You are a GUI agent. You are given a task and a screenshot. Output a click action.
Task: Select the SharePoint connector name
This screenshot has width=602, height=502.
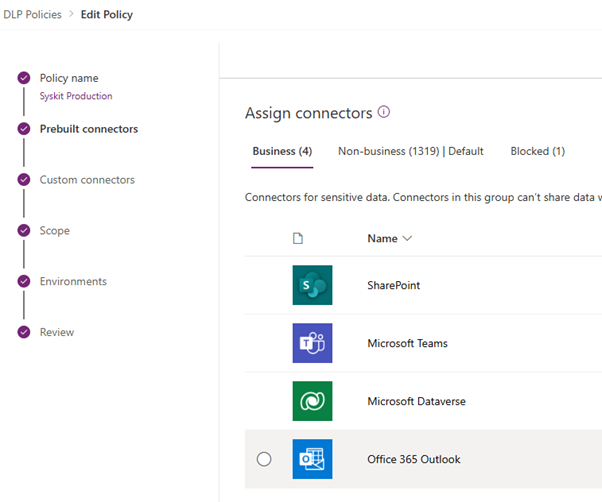(x=394, y=285)
